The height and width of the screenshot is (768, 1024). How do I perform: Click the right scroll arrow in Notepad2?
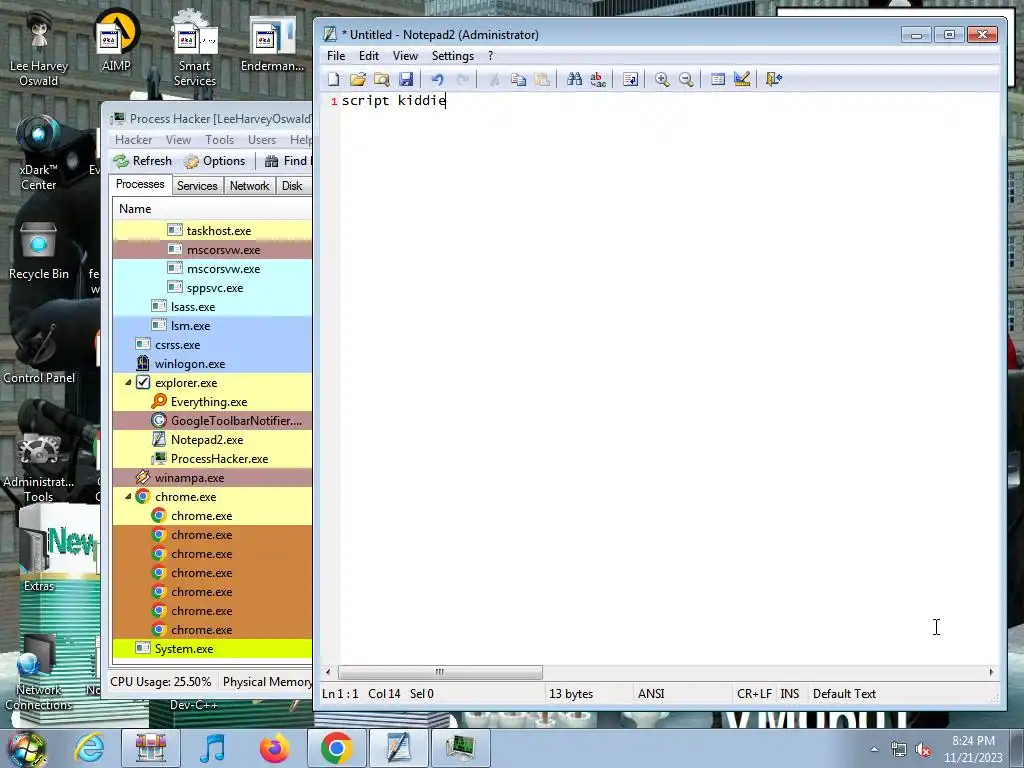tap(991, 672)
